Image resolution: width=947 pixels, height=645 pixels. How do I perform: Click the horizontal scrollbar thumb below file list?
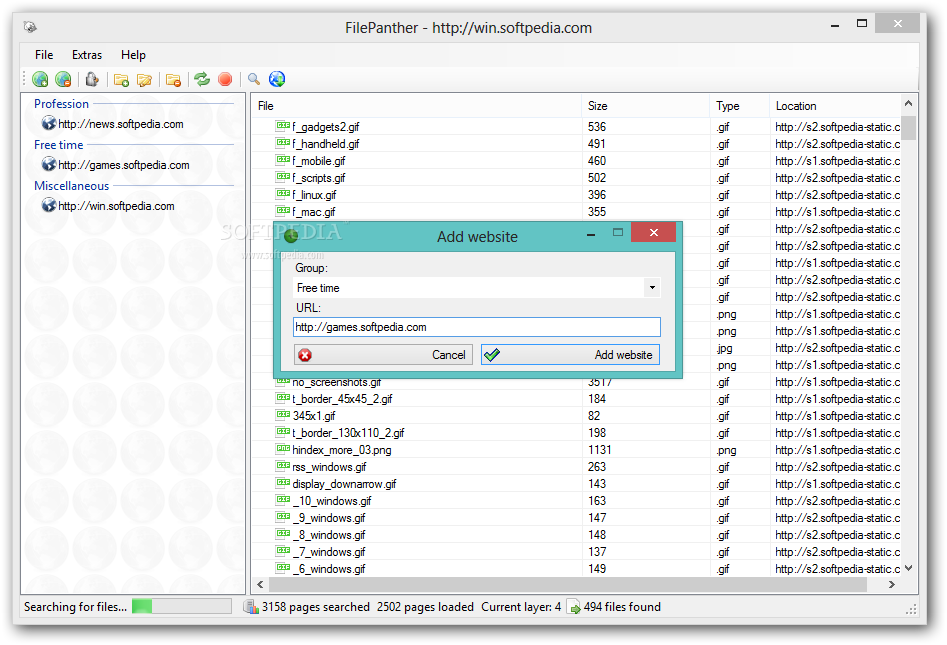568,584
